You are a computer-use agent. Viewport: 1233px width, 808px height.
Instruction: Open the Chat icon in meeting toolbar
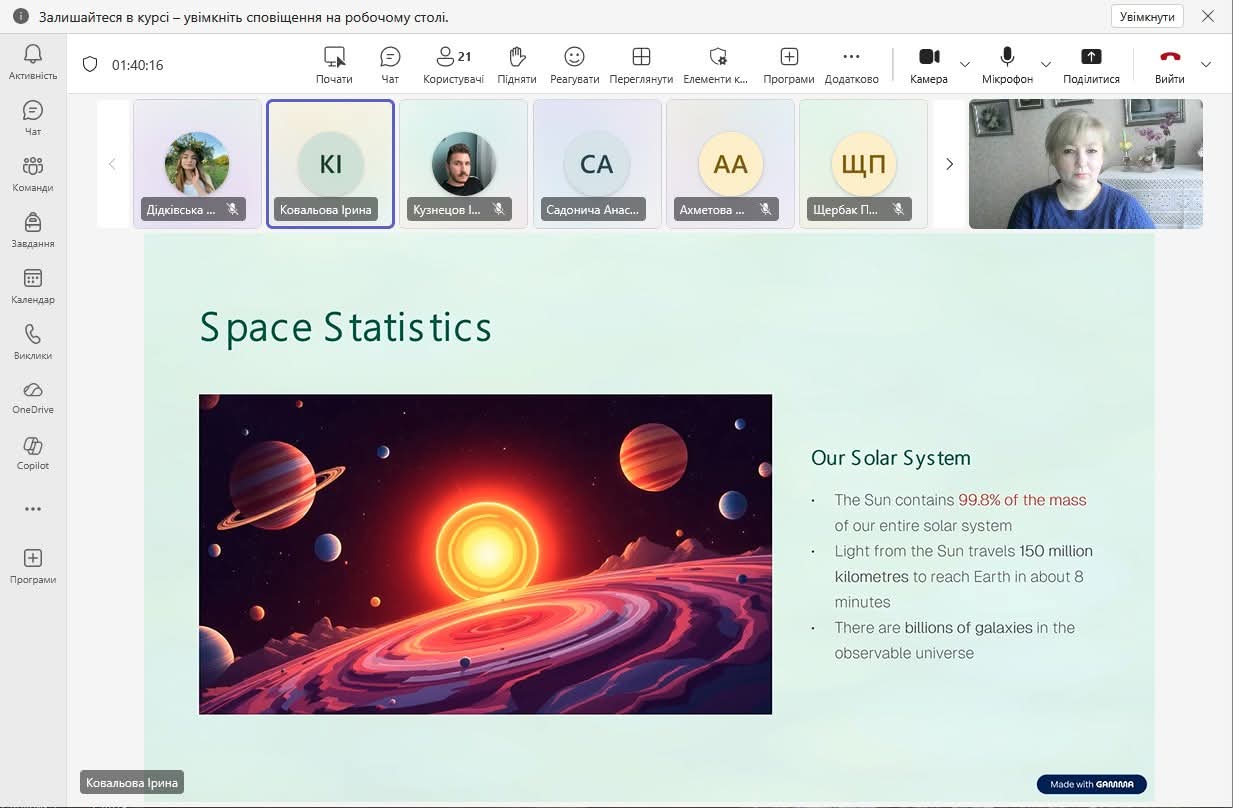(x=390, y=64)
